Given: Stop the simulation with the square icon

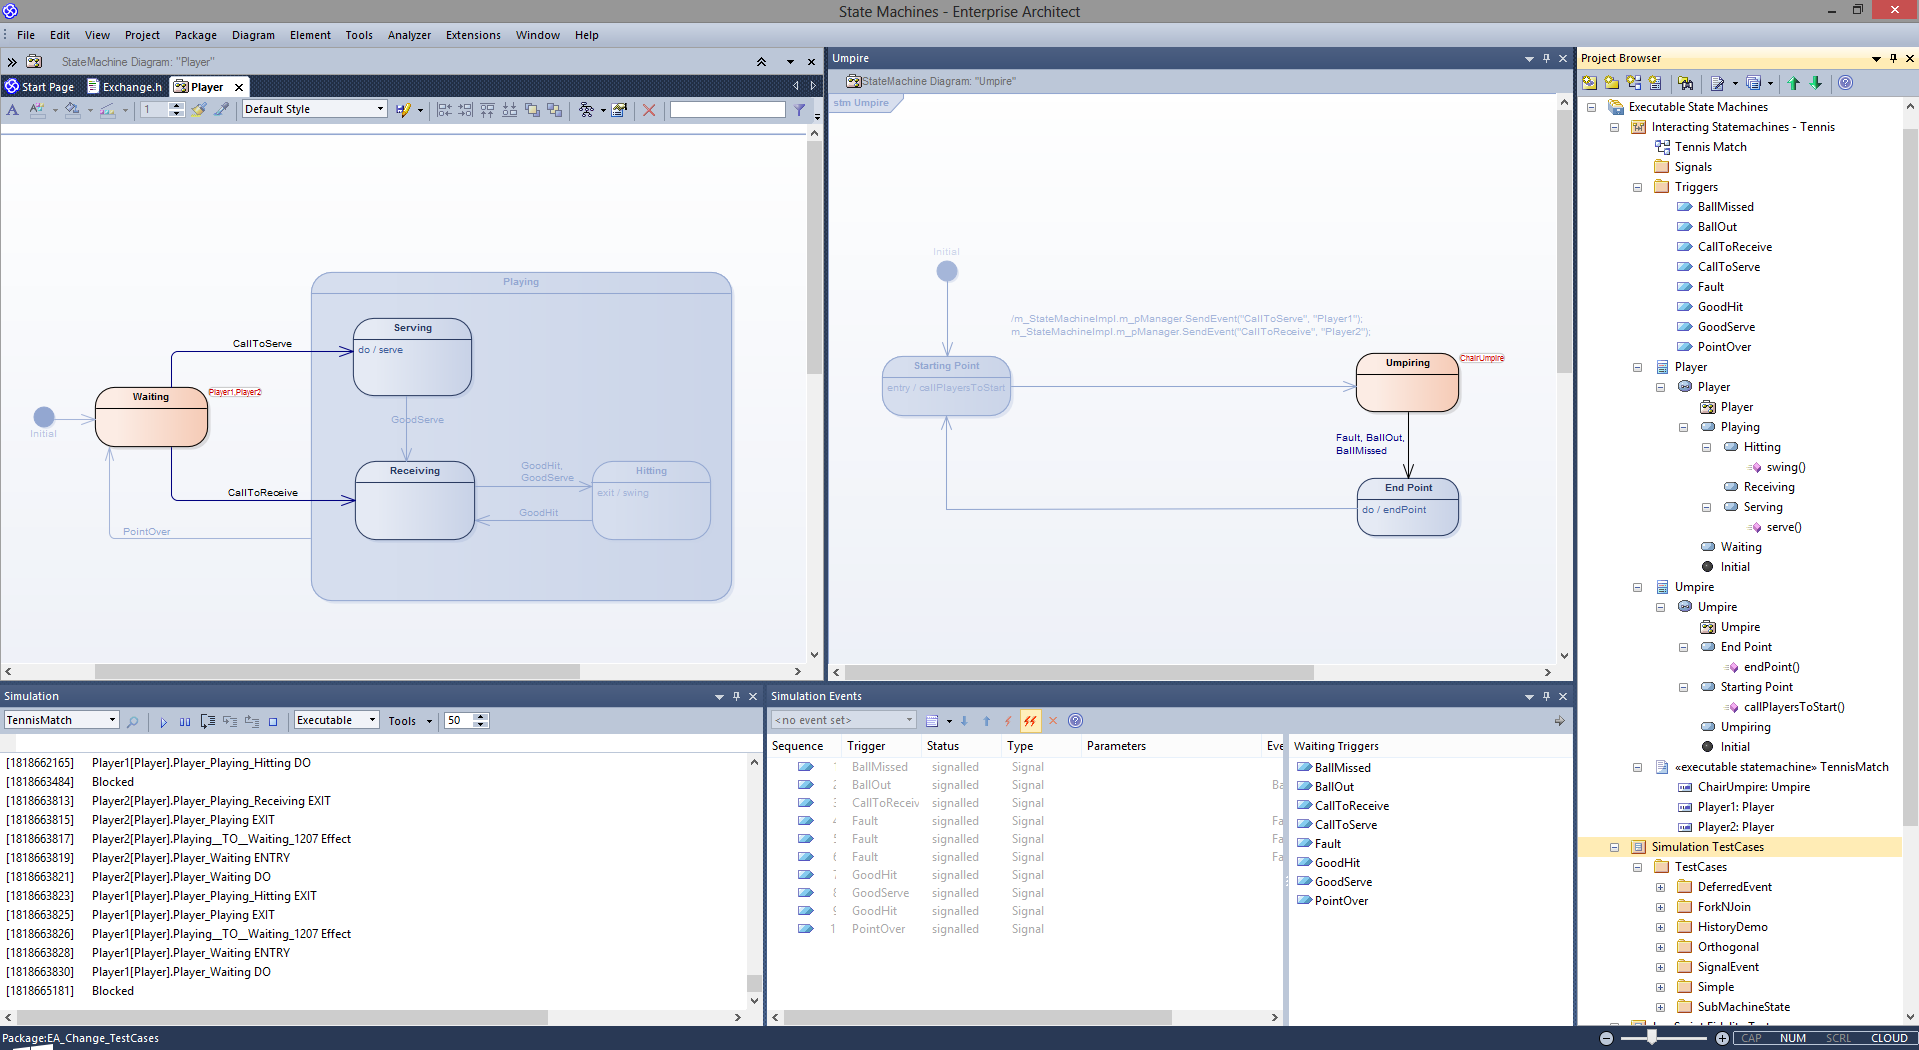Looking at the screenshot, I should [x=273, y=721].
